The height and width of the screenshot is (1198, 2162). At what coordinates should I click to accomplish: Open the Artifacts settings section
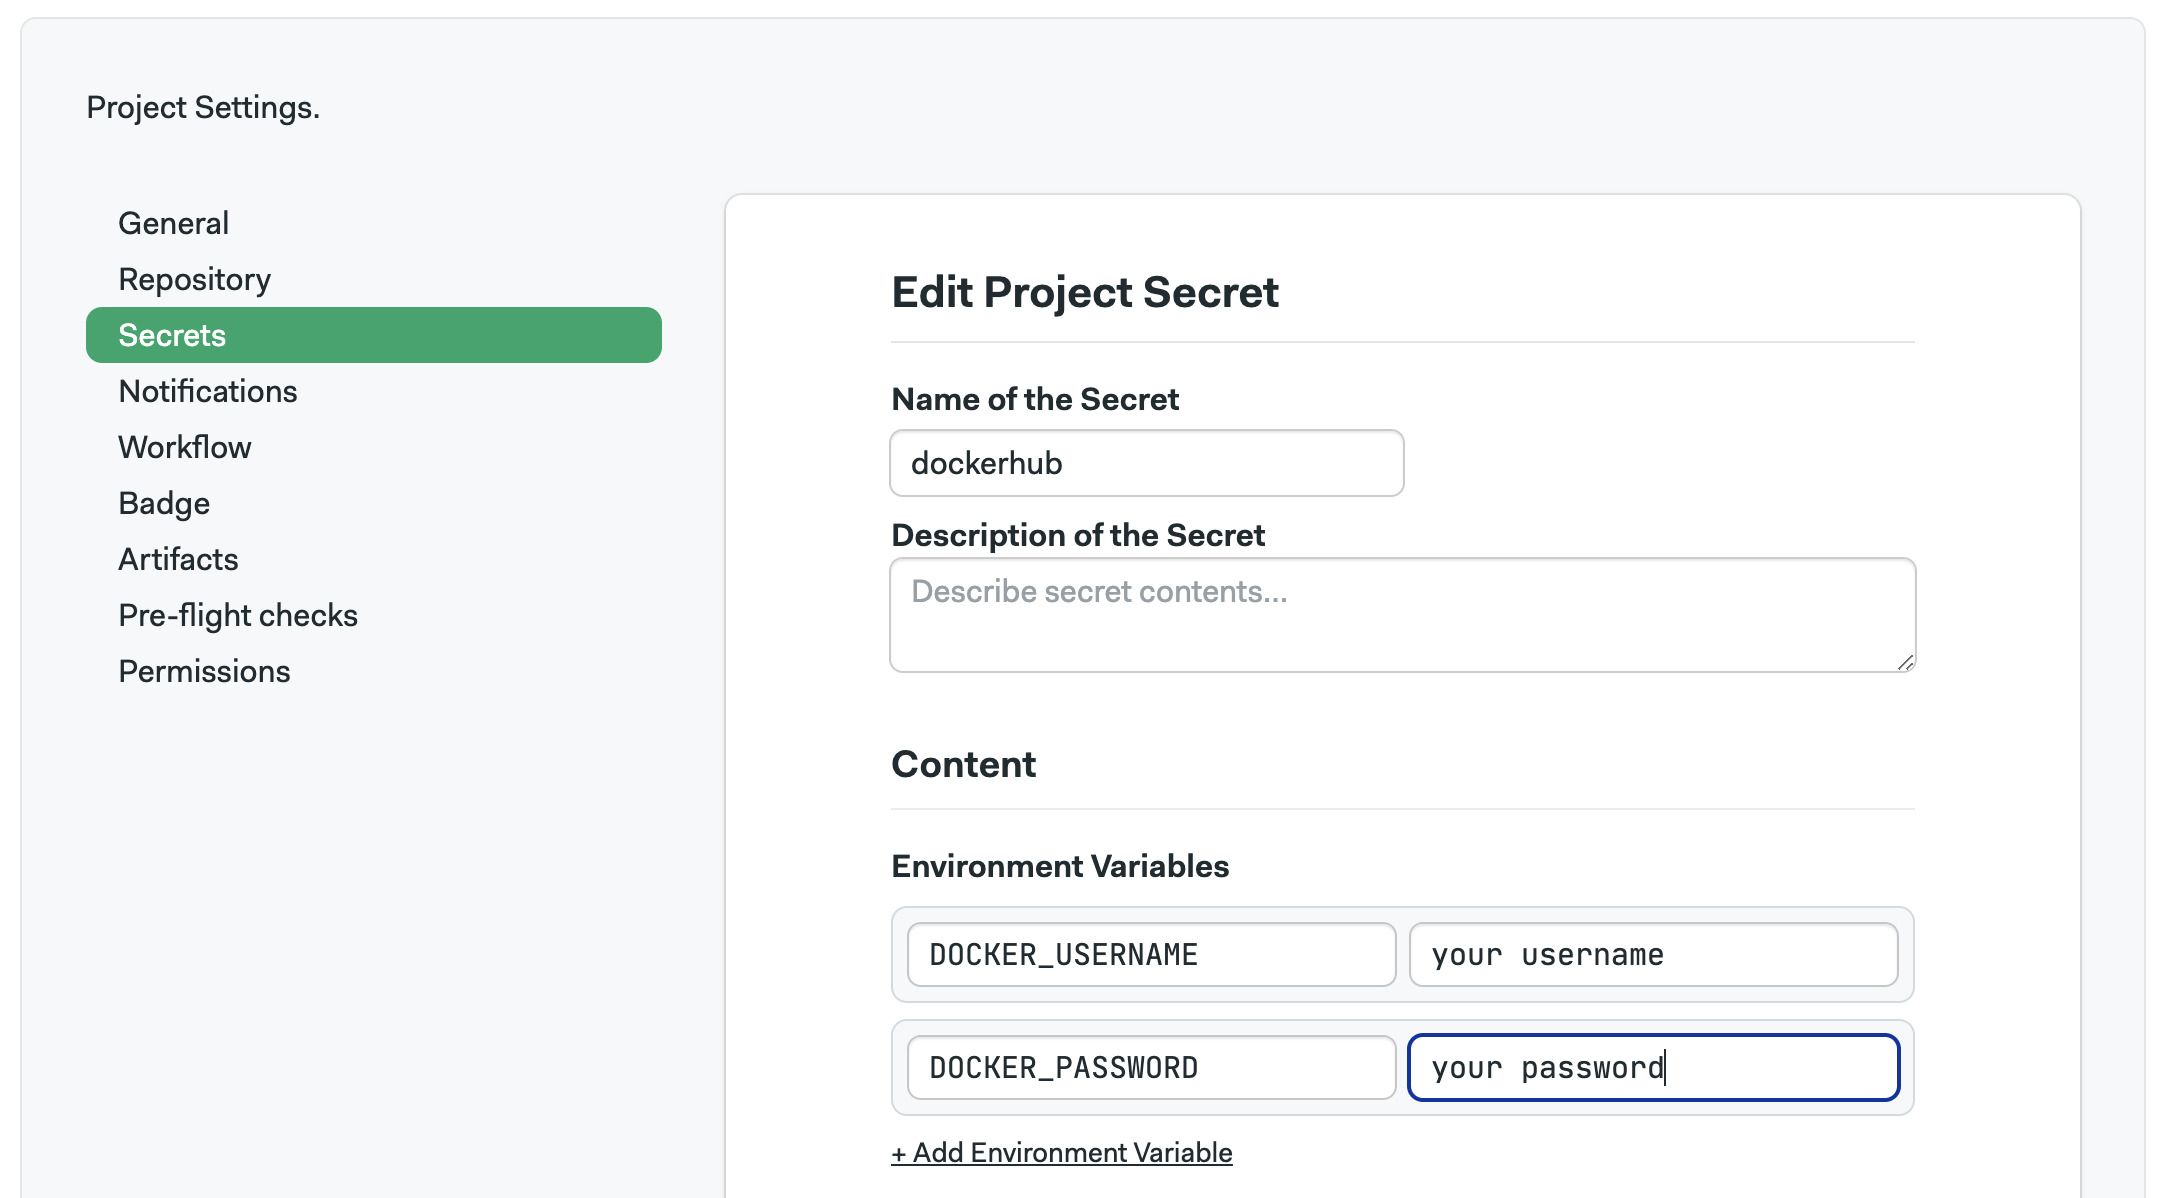pos(177,558)
